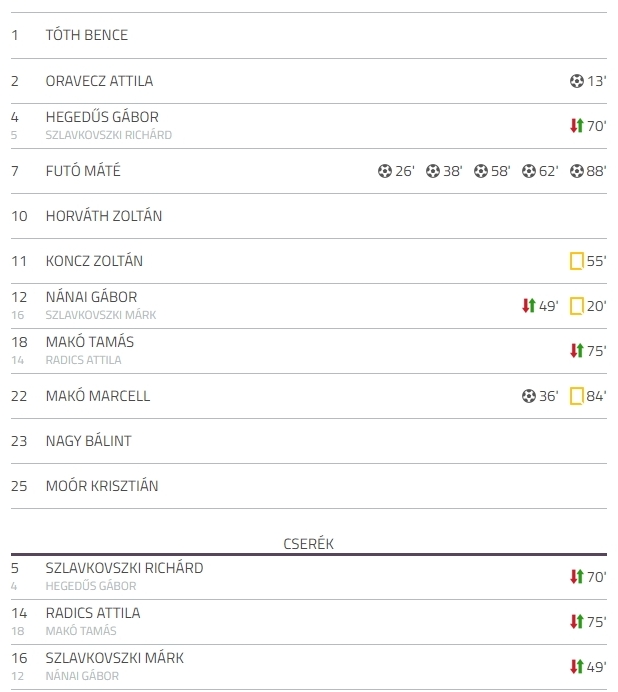Open player Tóth Bence
This screenshot has width=618, height=692.
(87, 35)
